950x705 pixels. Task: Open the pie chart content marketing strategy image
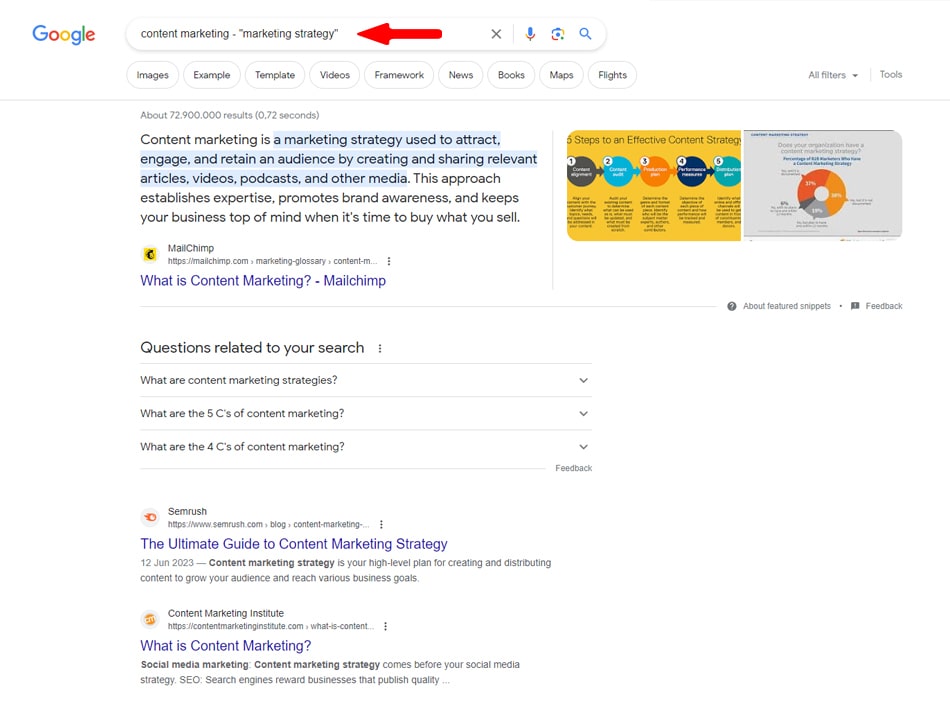click(823, 185)
